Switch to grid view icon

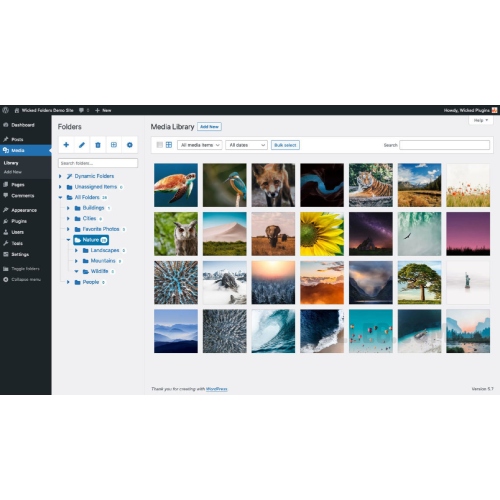tap(169, 145)
